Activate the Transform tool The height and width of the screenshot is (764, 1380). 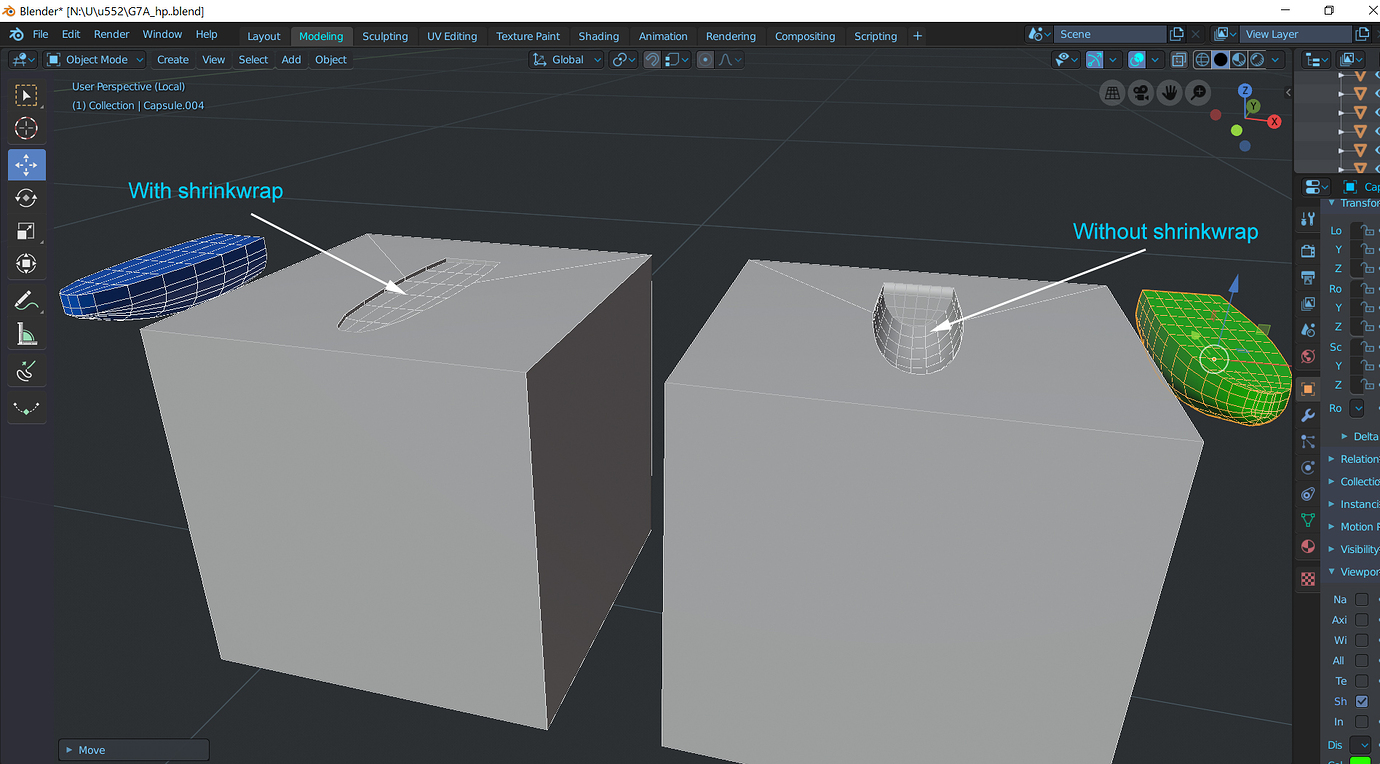point(26,264)
